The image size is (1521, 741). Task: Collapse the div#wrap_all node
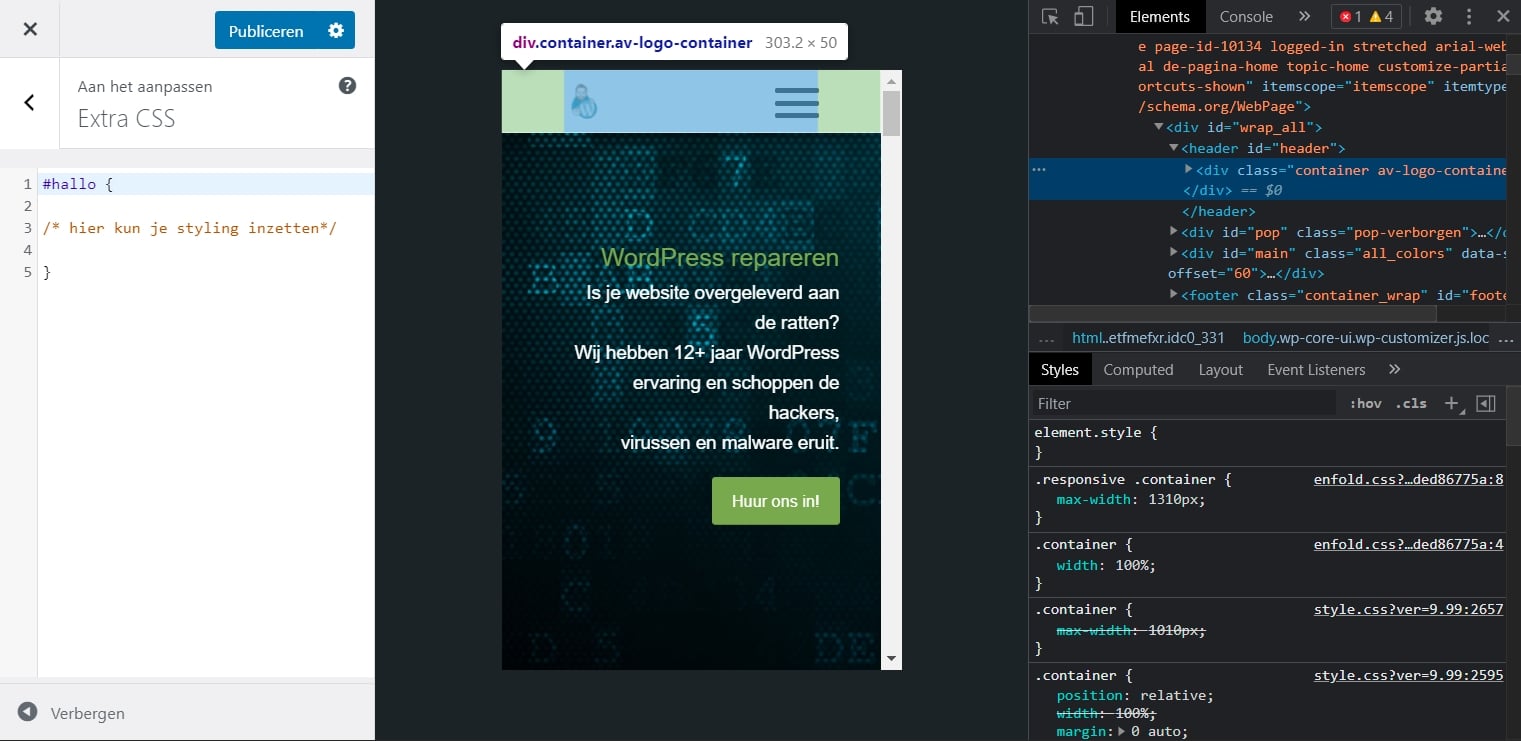click(x=1159, y=127)
